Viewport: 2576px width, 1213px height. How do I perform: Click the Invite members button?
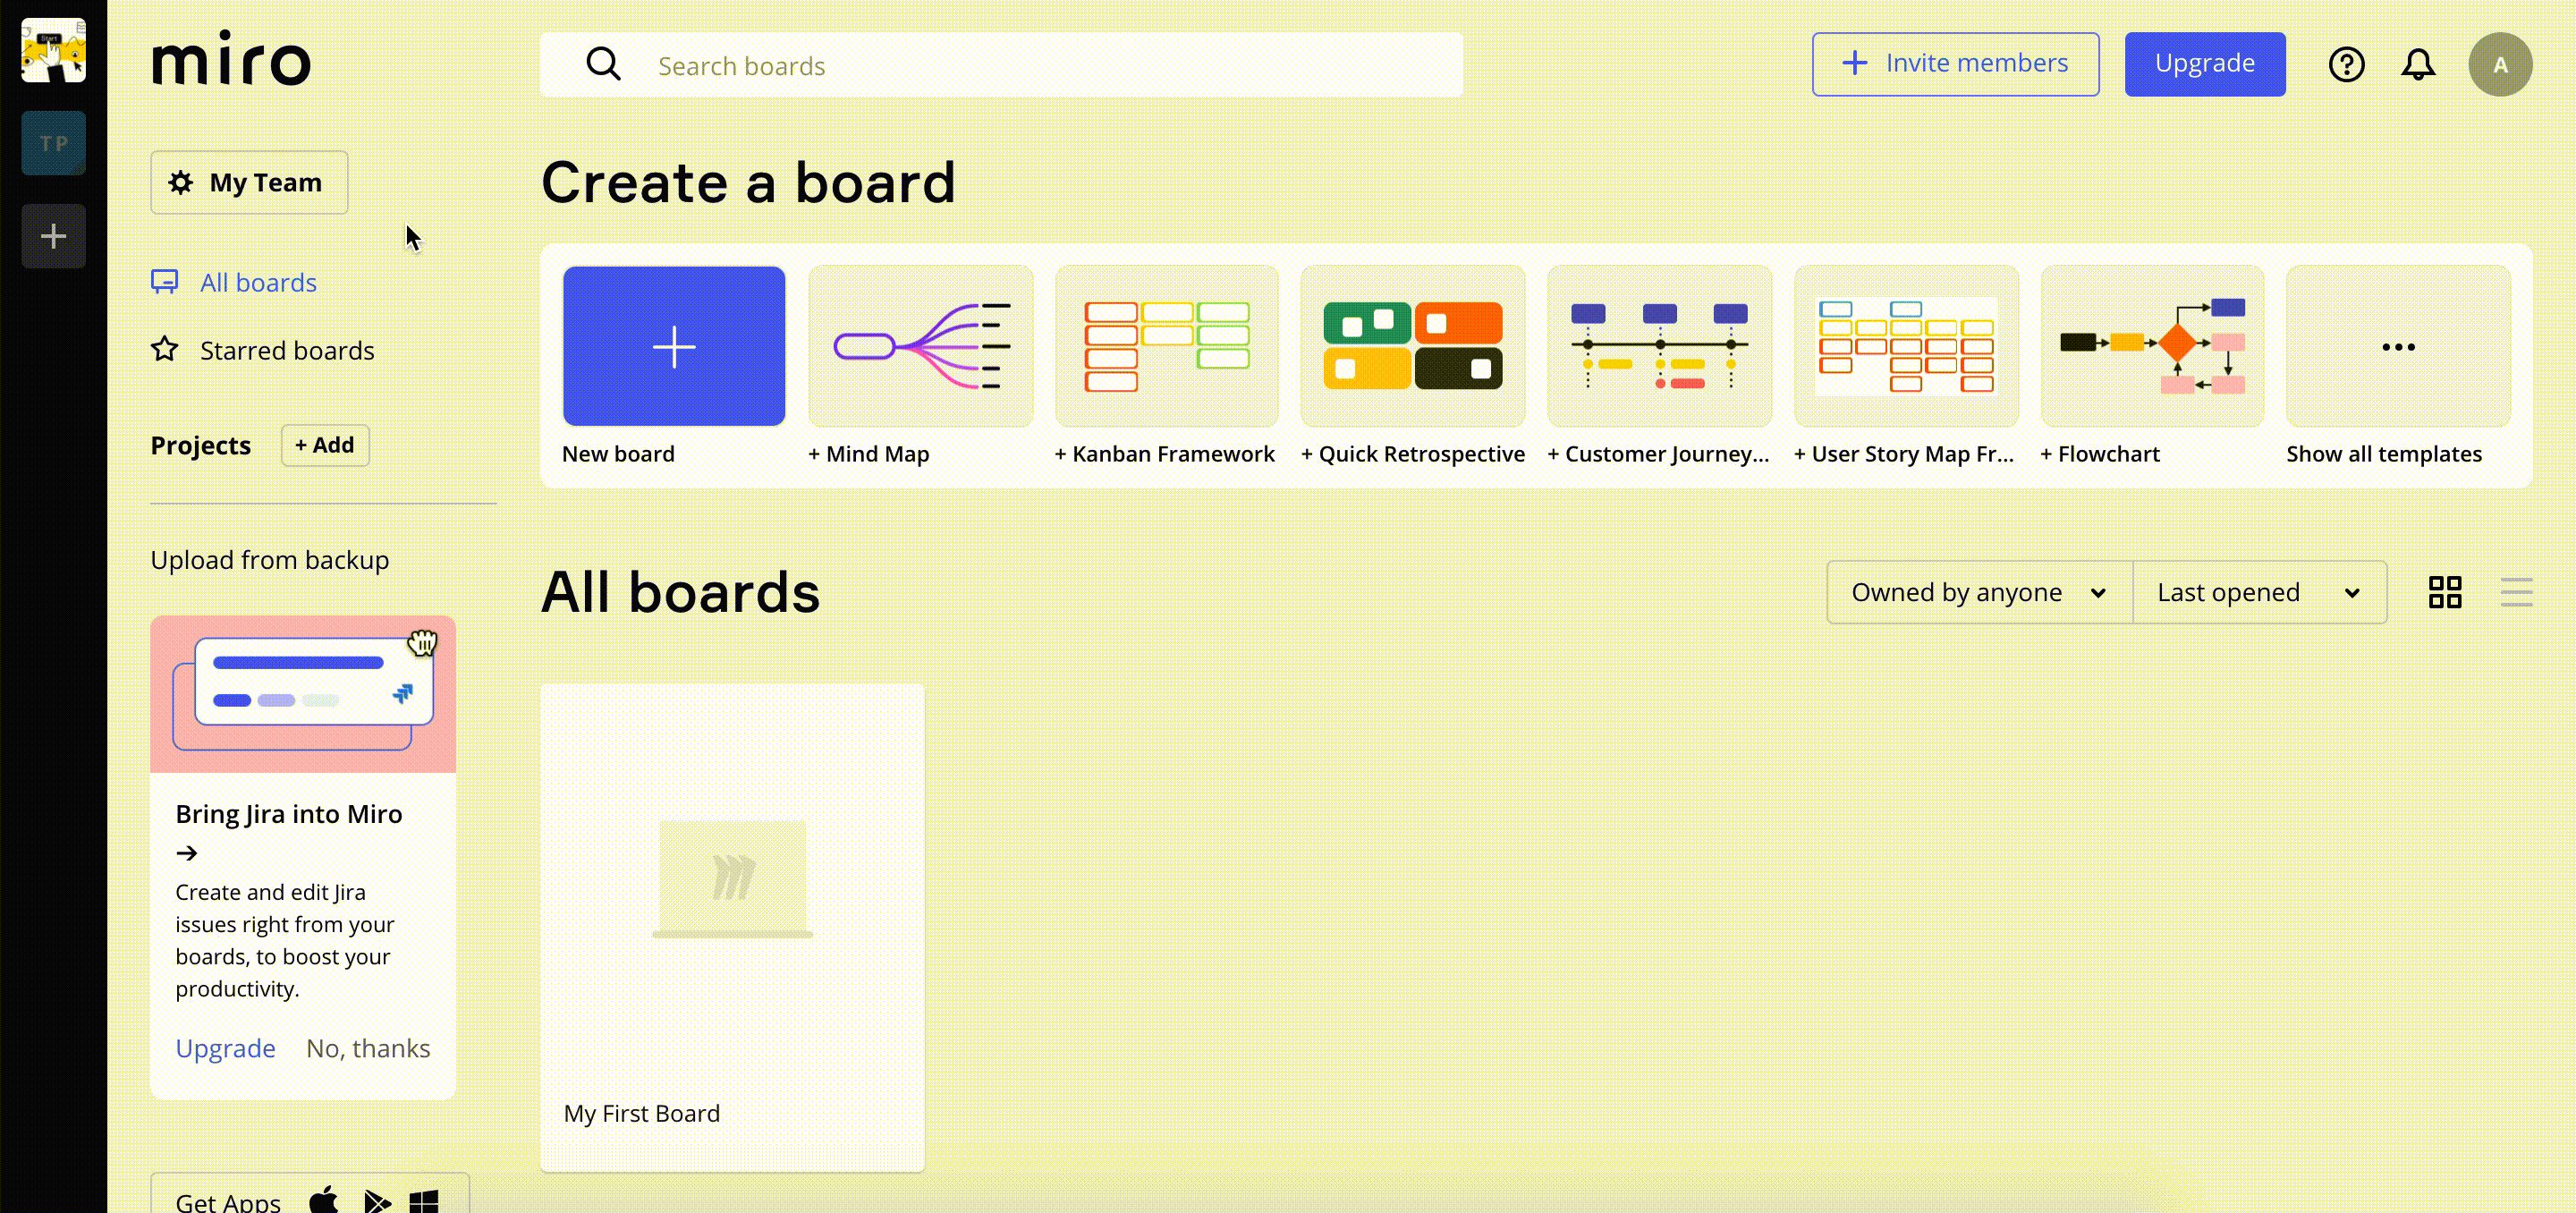point(1954,64)
